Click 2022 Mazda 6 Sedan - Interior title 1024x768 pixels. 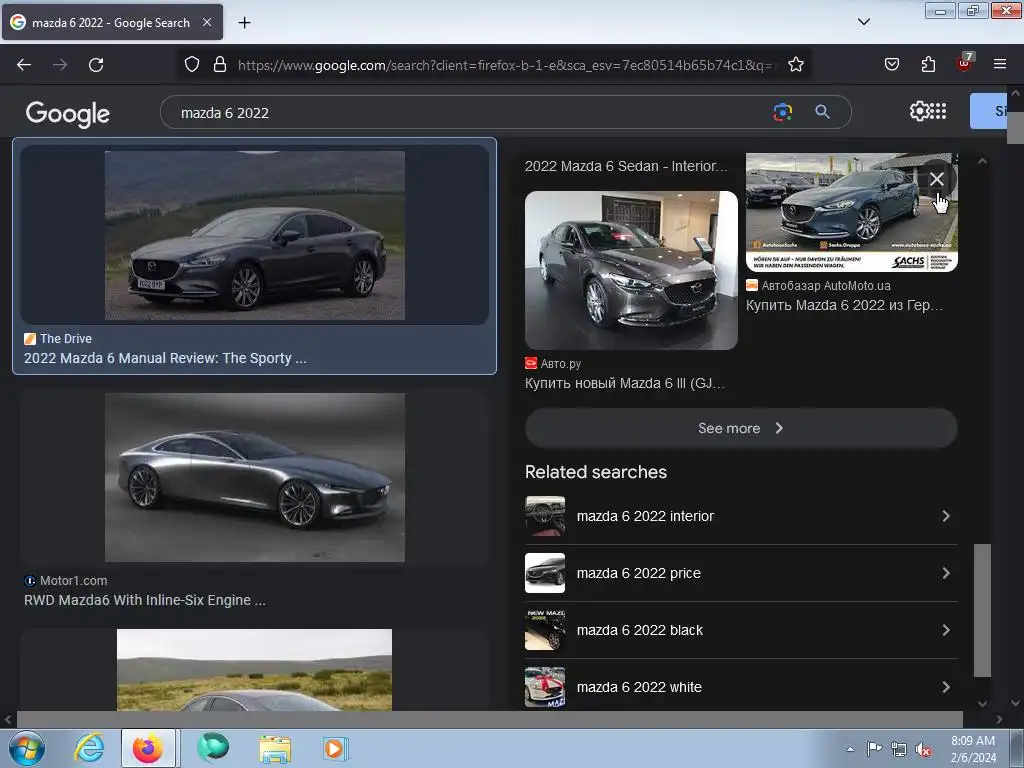pos(626,166)
